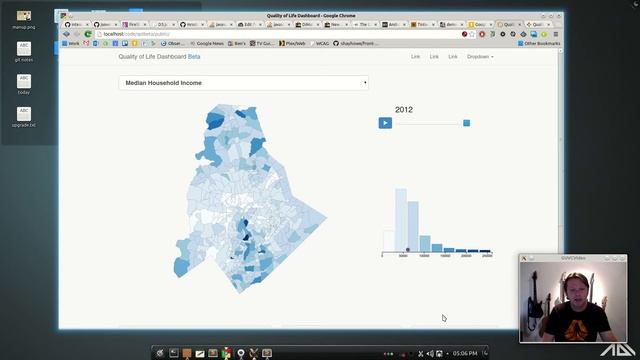Open Chrome's hamburger menu
Image resolution: width=640 pixels, height=360 pixels.
click(x=555, y=34)
